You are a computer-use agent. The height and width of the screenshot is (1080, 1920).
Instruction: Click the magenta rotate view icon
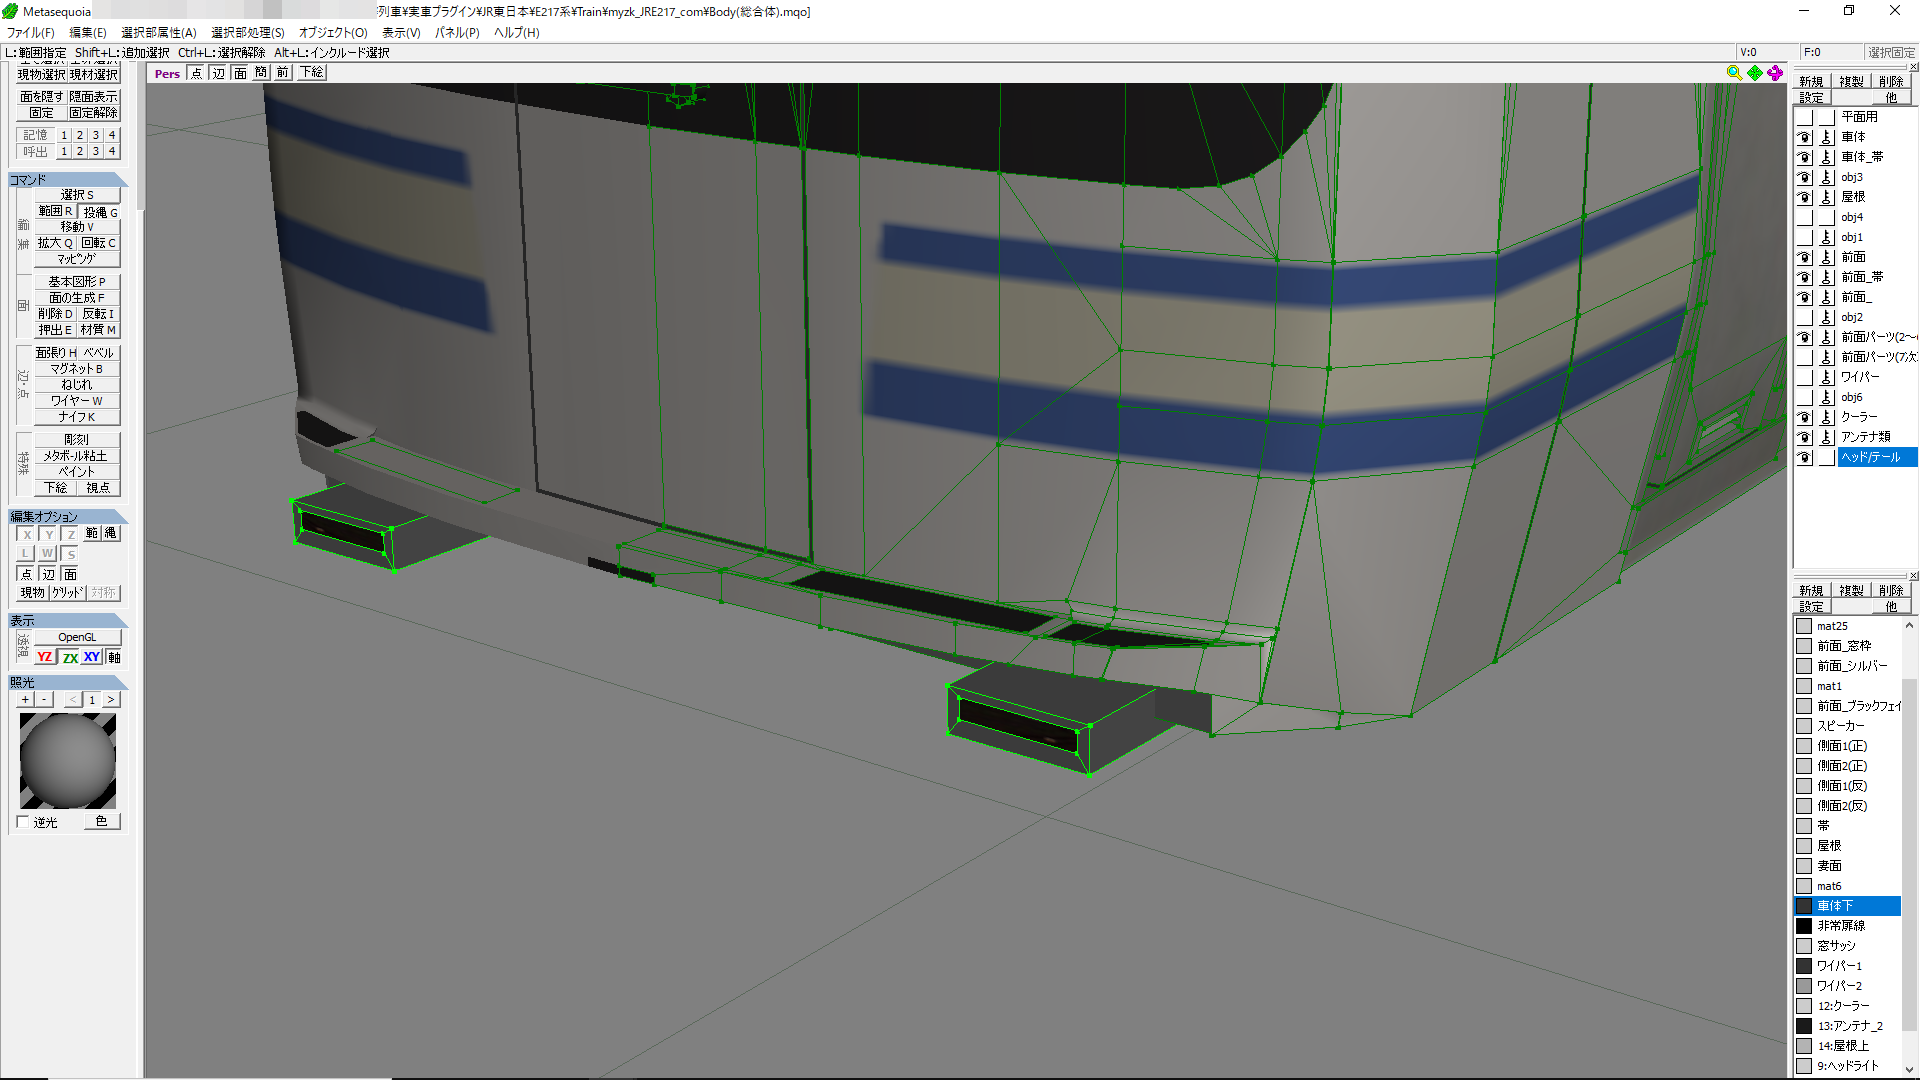(1775, 73)
